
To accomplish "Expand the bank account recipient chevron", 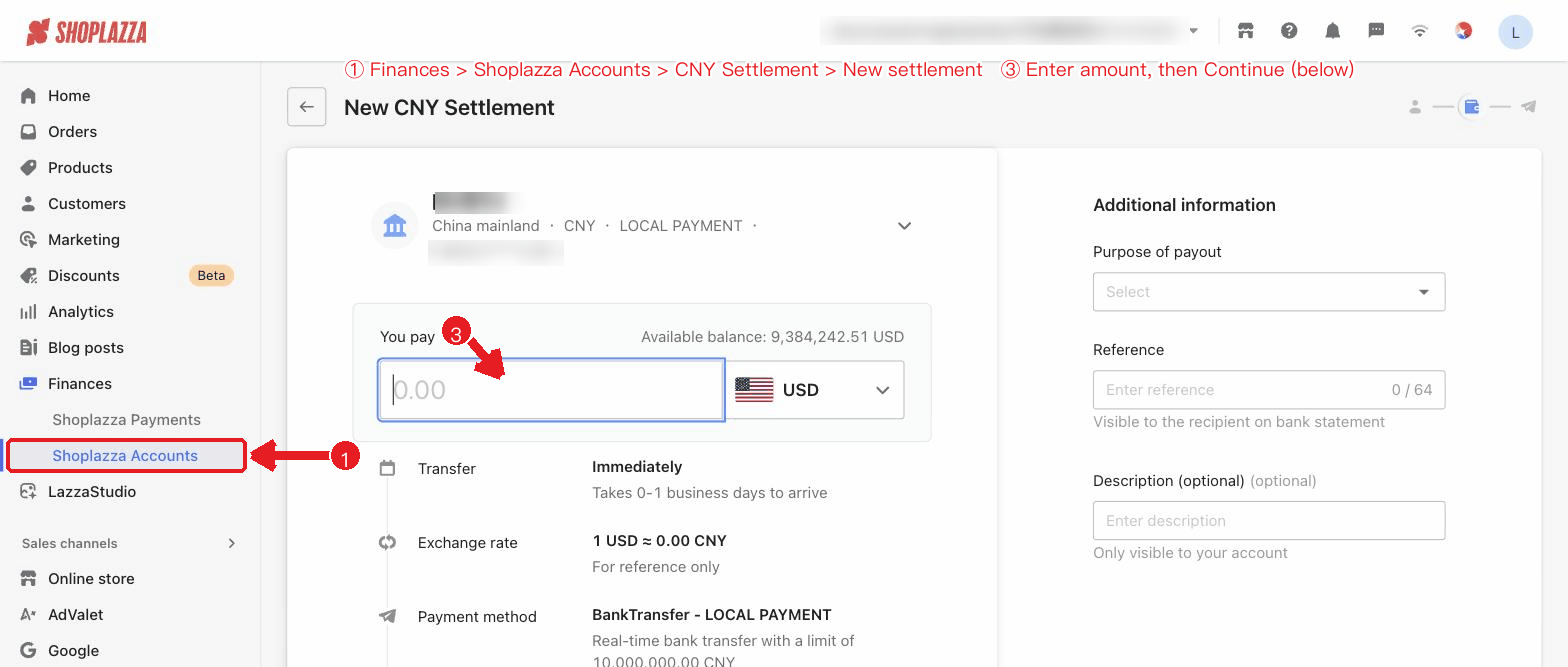I will 904,226.
